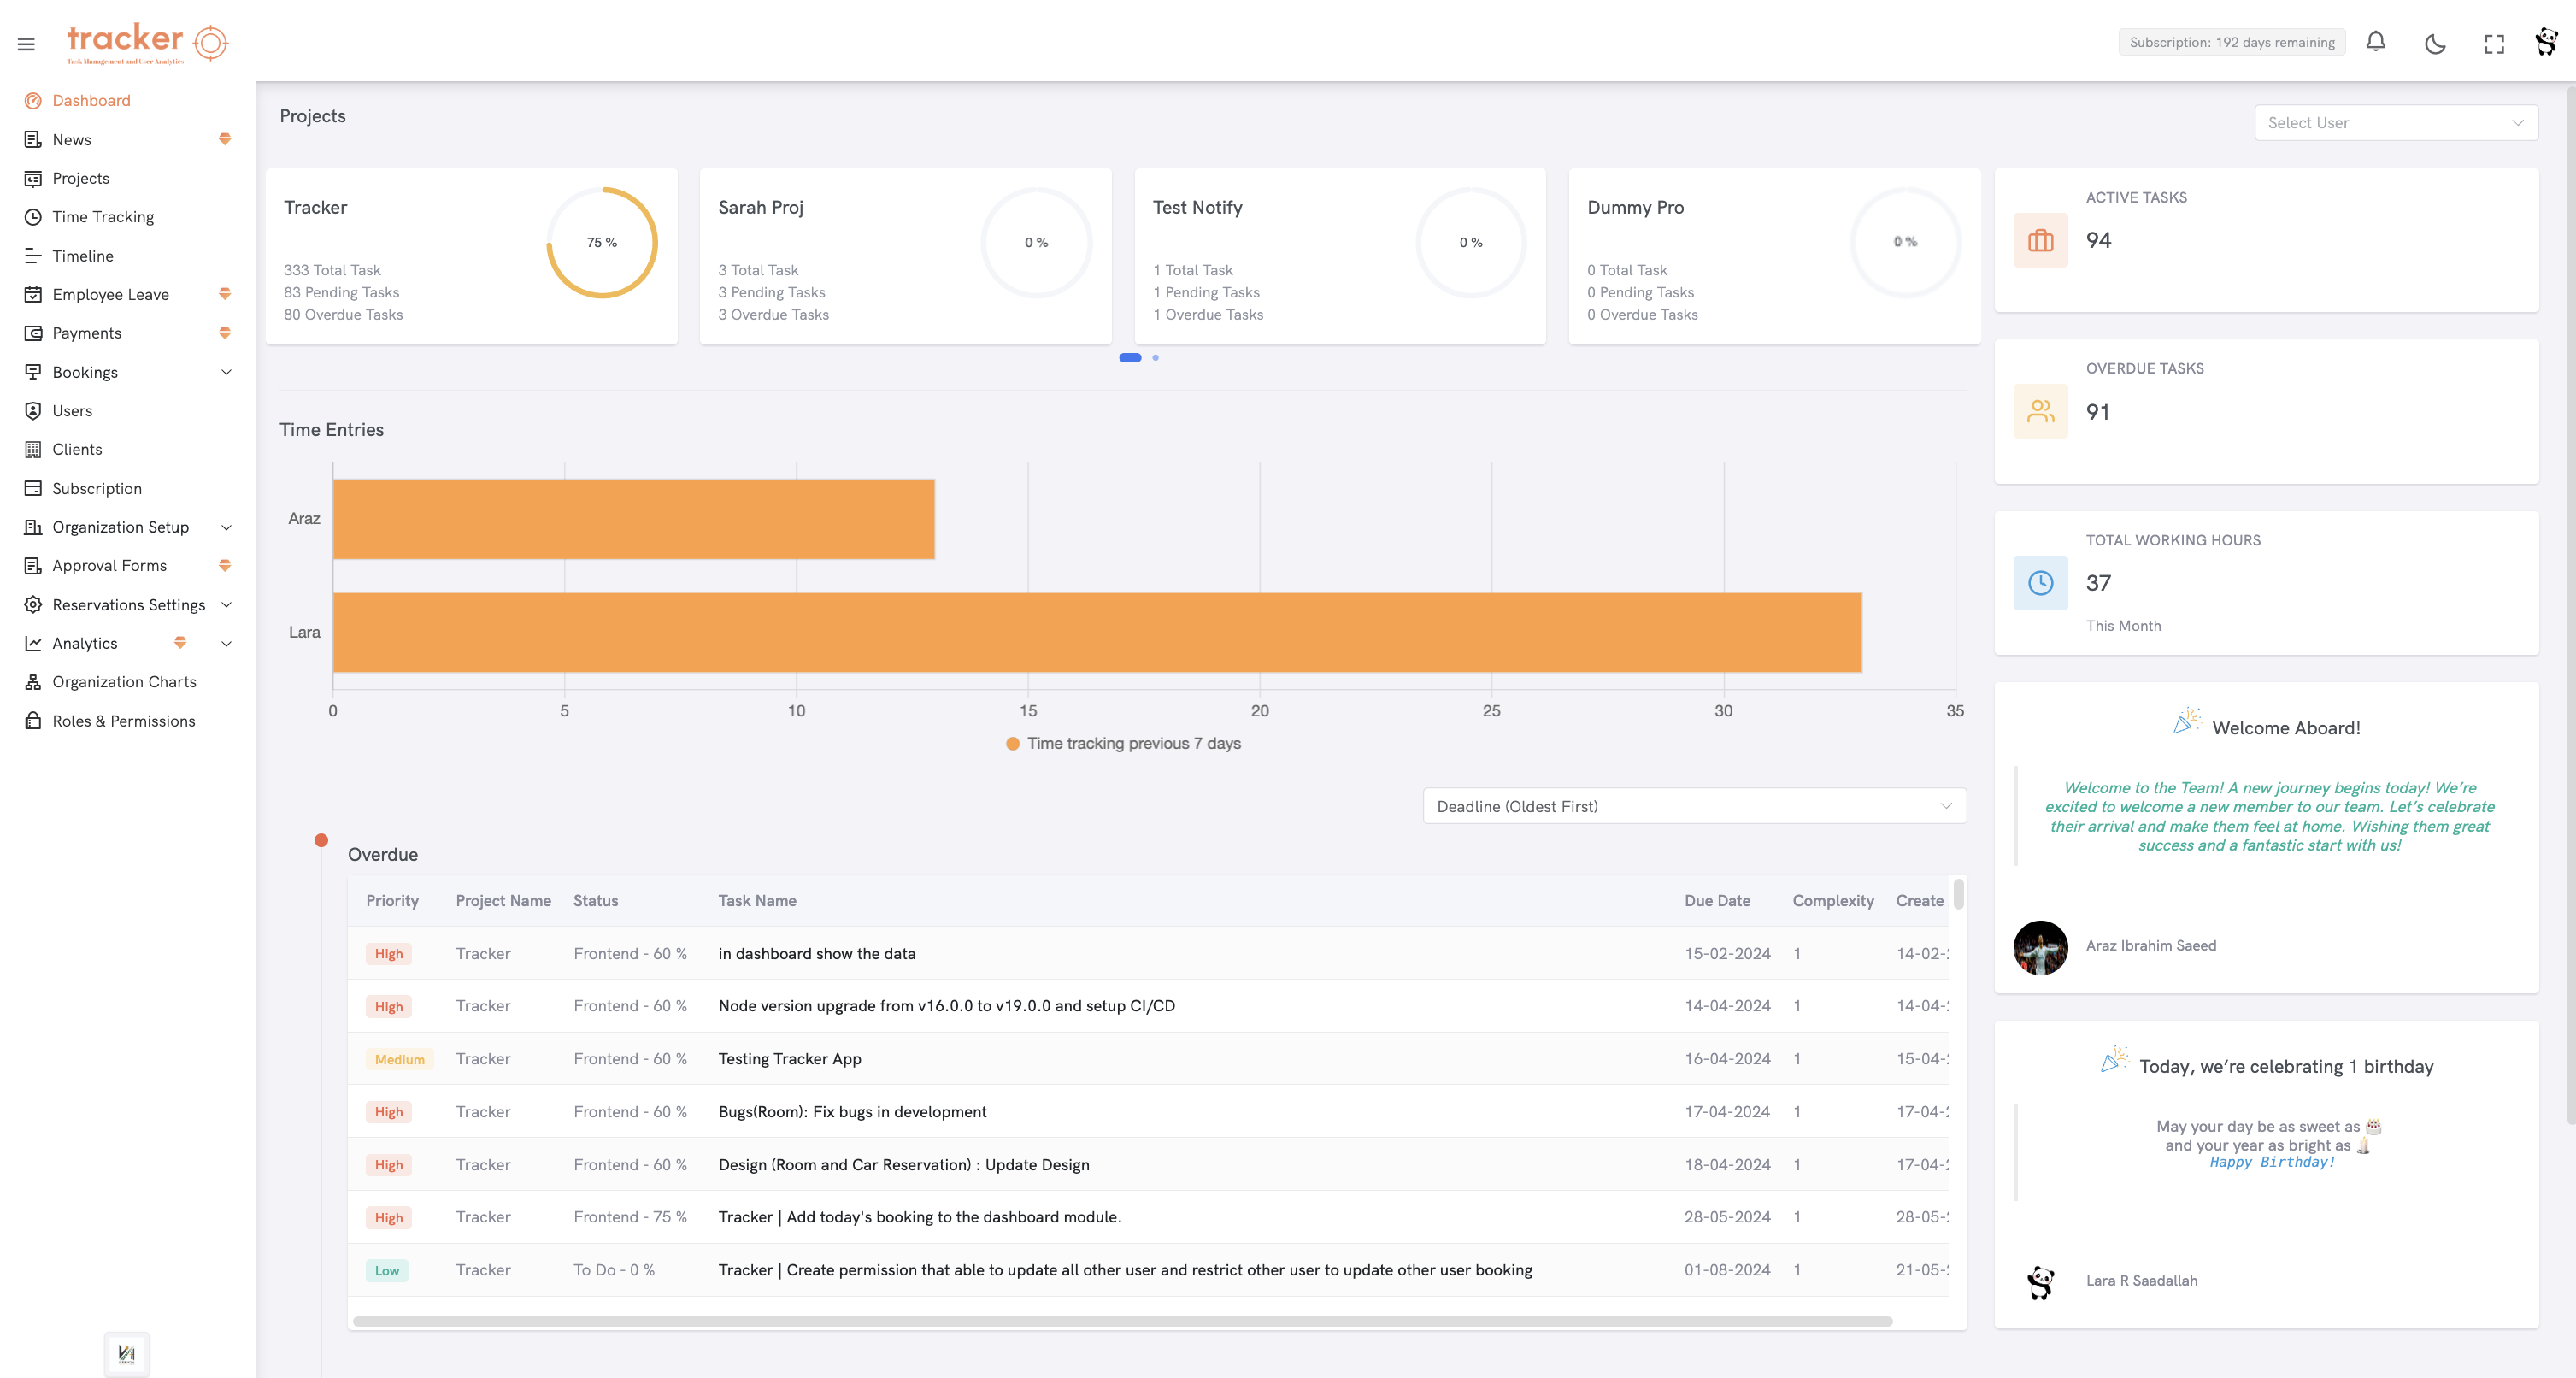The width and height of the screenshot is (2576, 1378).
Task: Go to Roles & Permissions page
Action: [123, 721]
